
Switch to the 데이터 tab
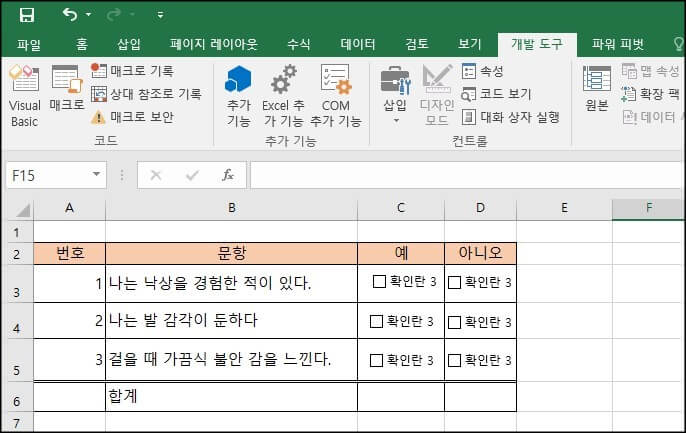point(357,44)
